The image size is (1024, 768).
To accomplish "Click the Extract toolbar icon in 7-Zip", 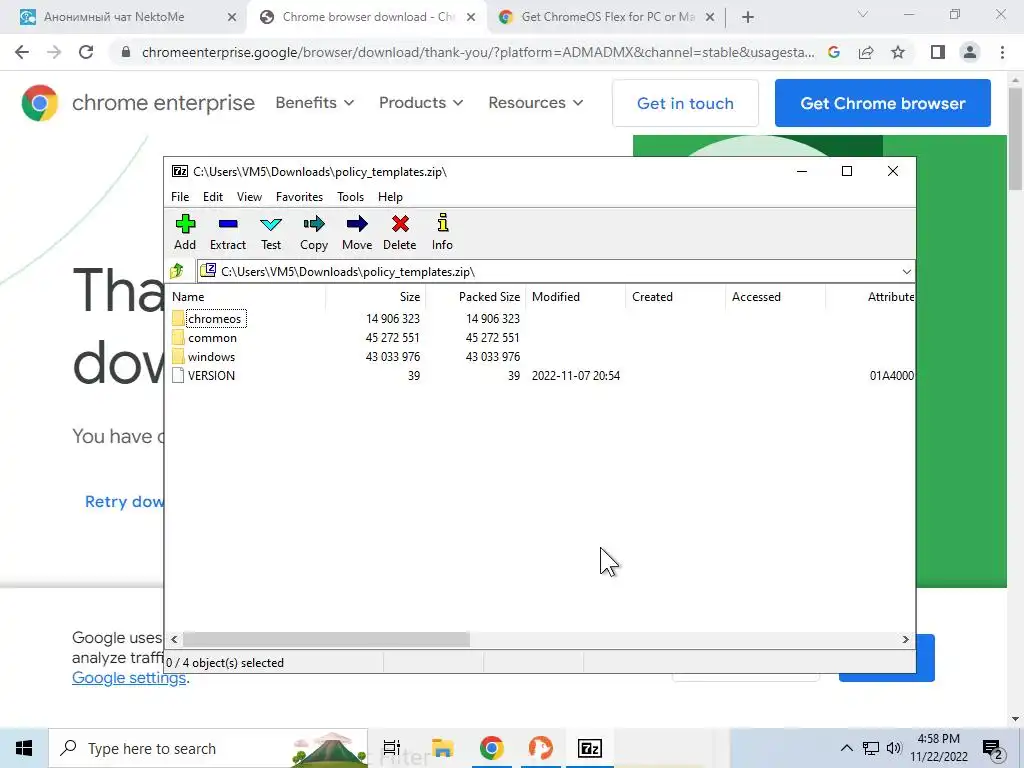I will click(x=227, y=232).
